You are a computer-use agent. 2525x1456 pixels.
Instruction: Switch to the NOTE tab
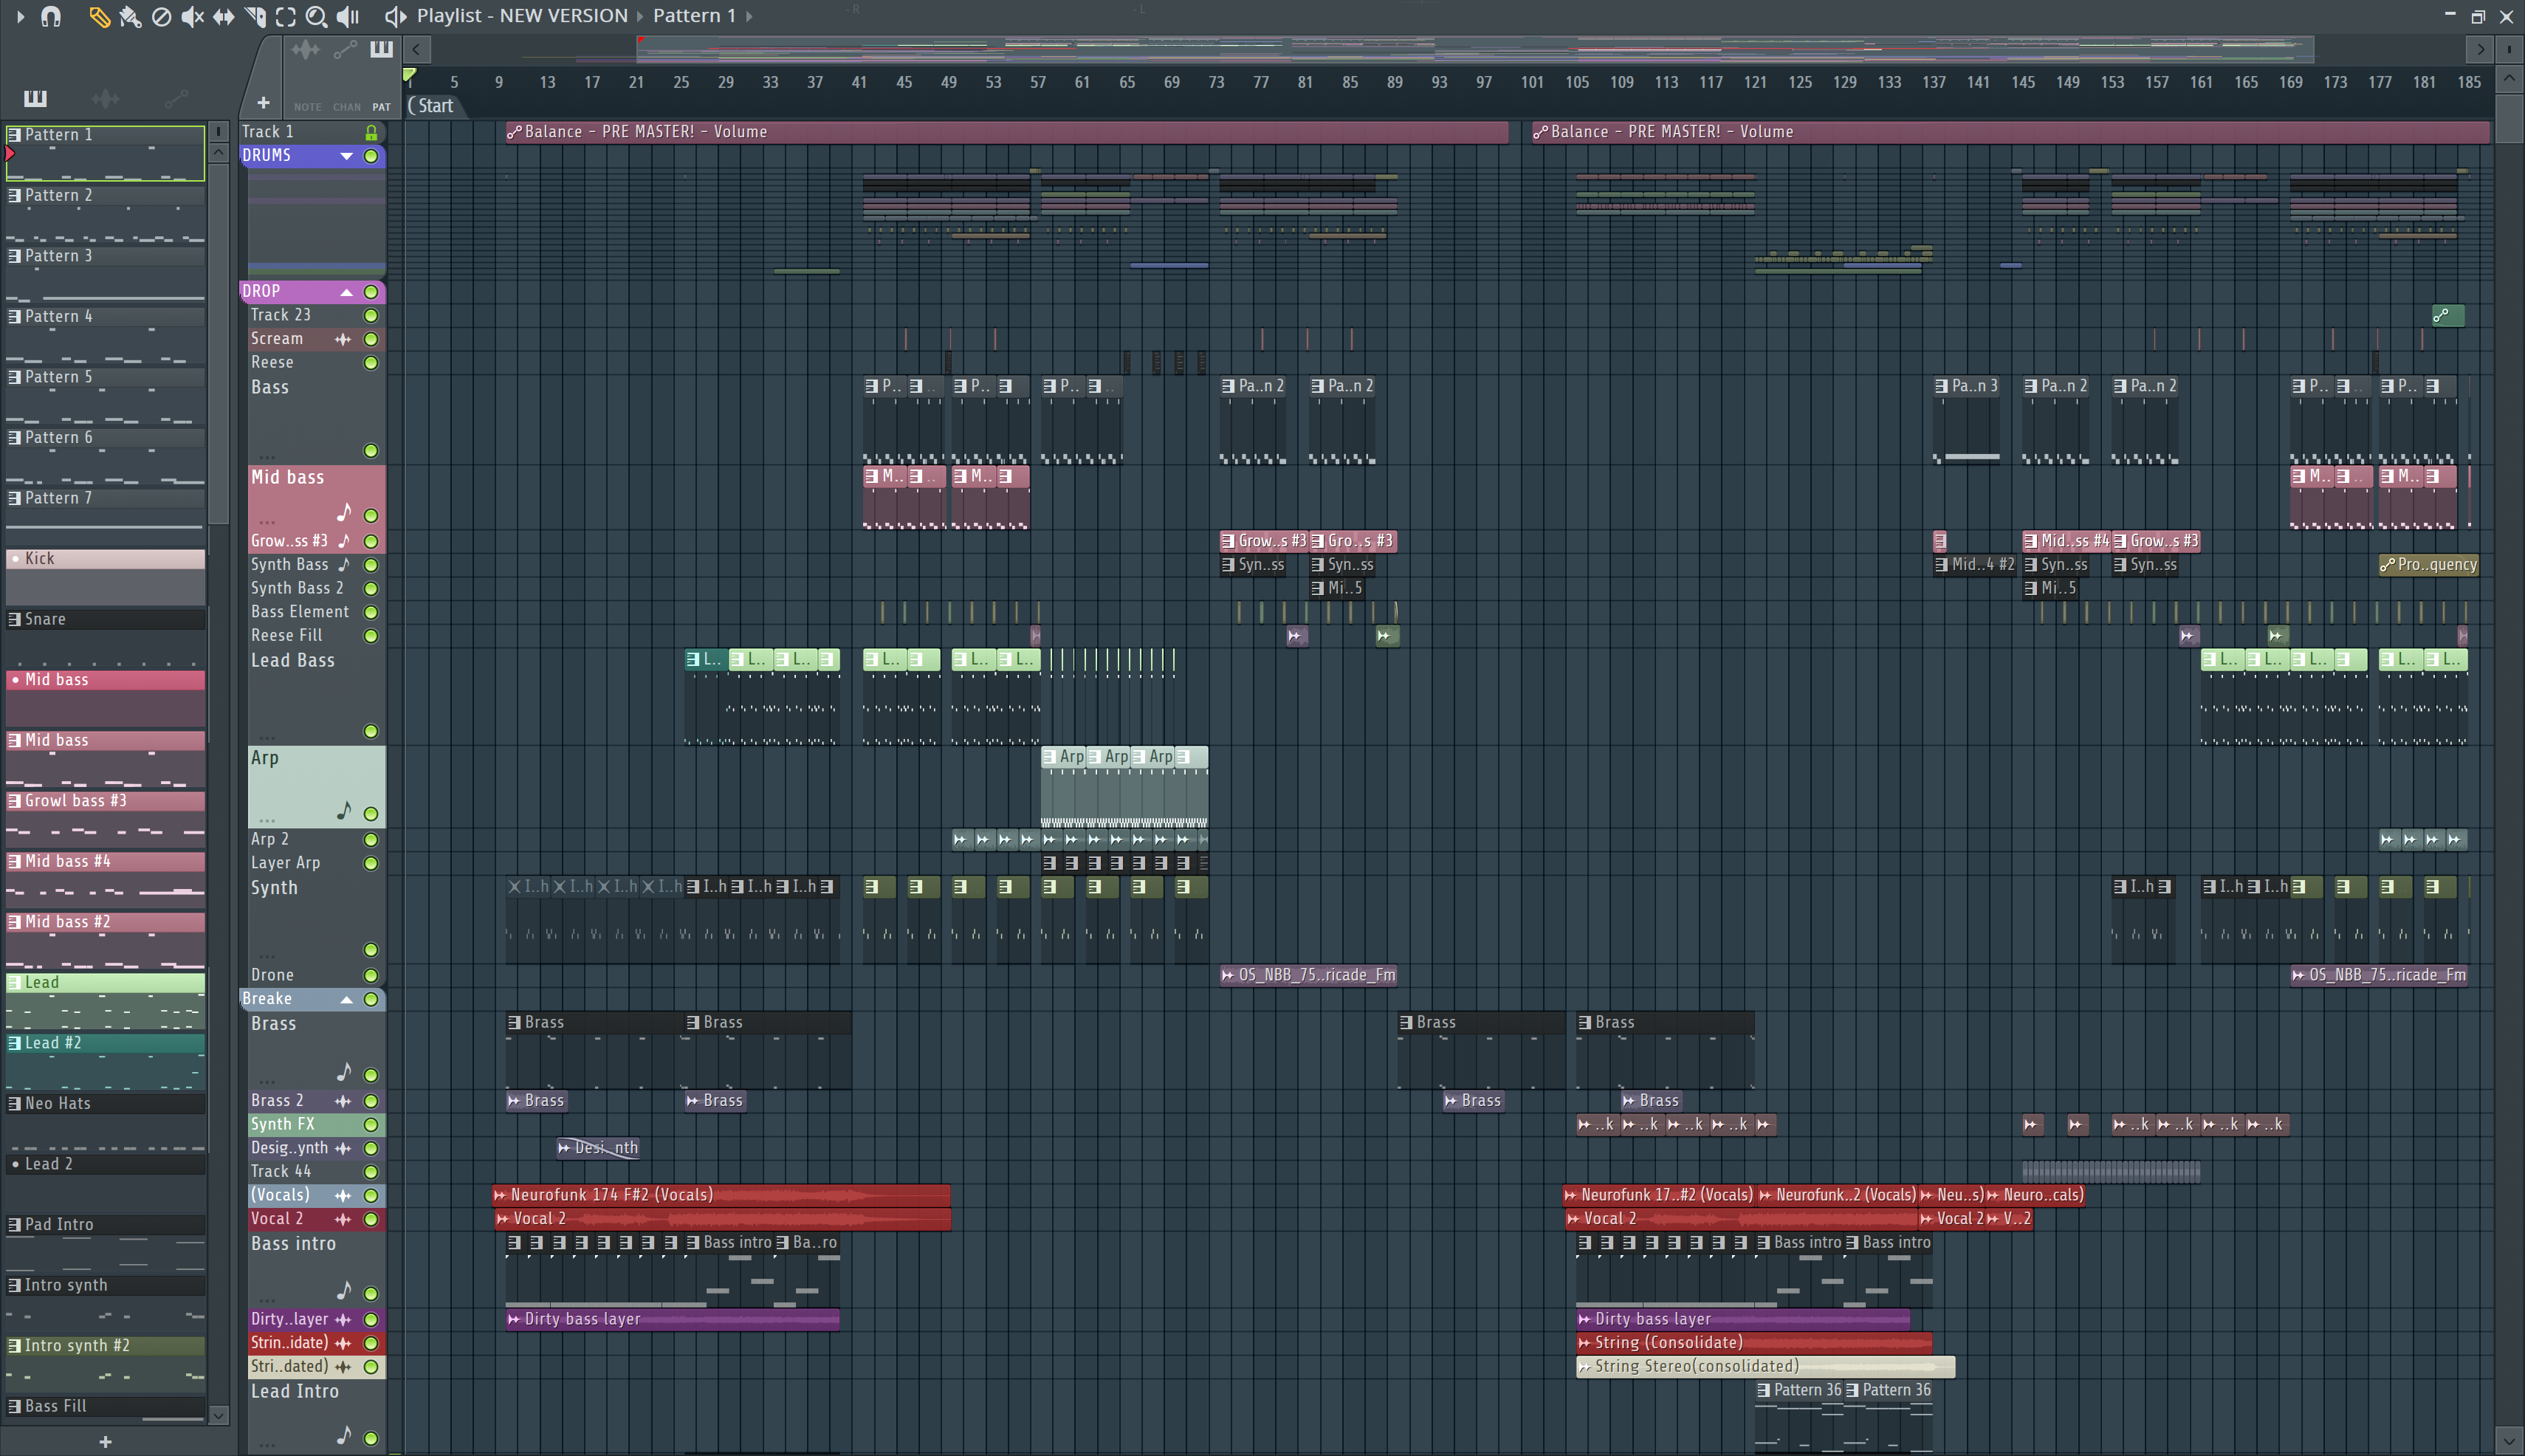tap(308, 107)
